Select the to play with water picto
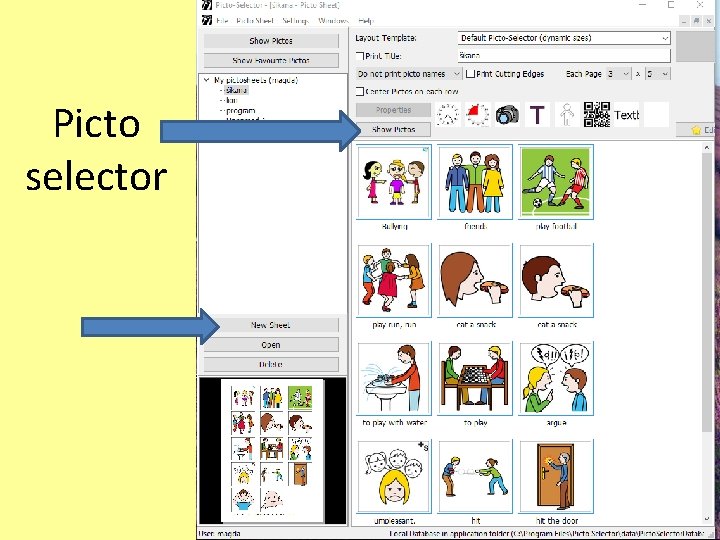The width and height of the screenshot is (720, 540). click(x=394, y=378)
